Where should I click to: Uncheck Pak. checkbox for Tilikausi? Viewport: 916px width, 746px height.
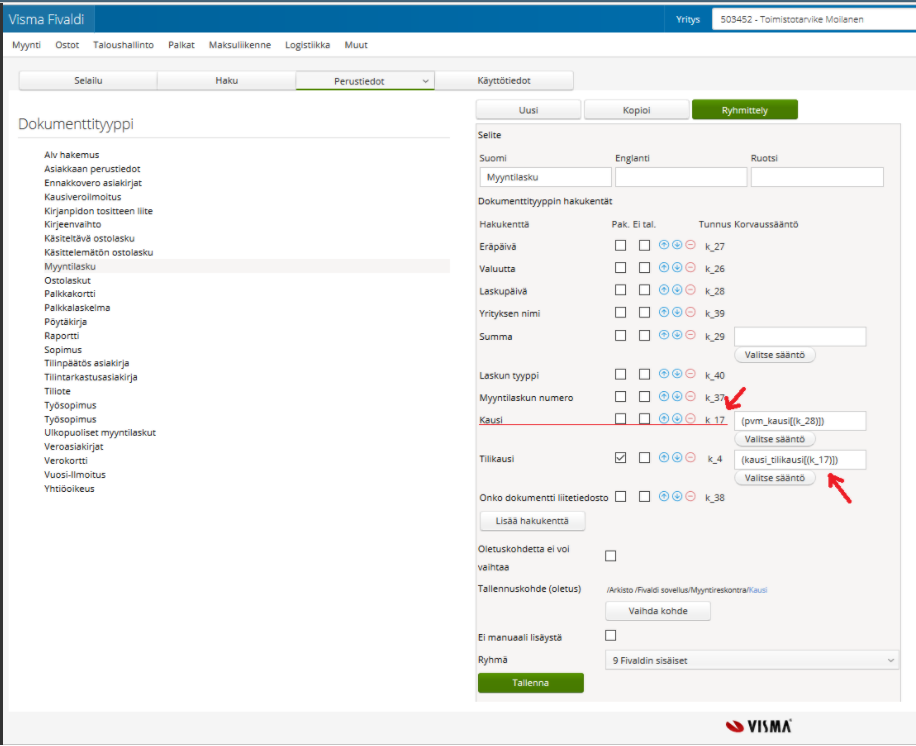click(620, 458)
